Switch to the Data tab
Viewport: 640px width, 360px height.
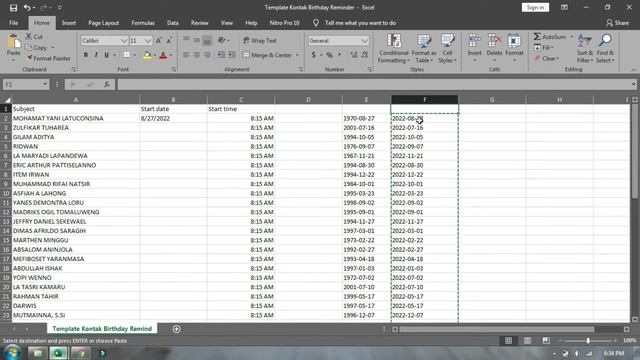pos(173,23)
